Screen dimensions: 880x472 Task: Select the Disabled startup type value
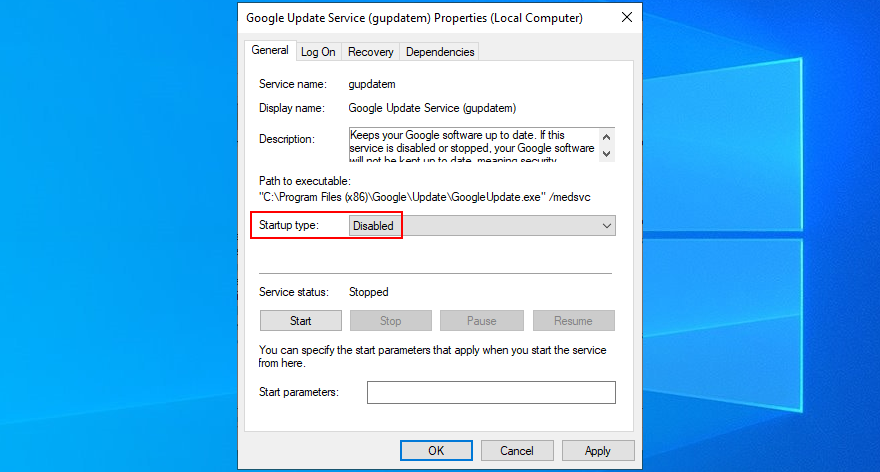click(373, 226)
